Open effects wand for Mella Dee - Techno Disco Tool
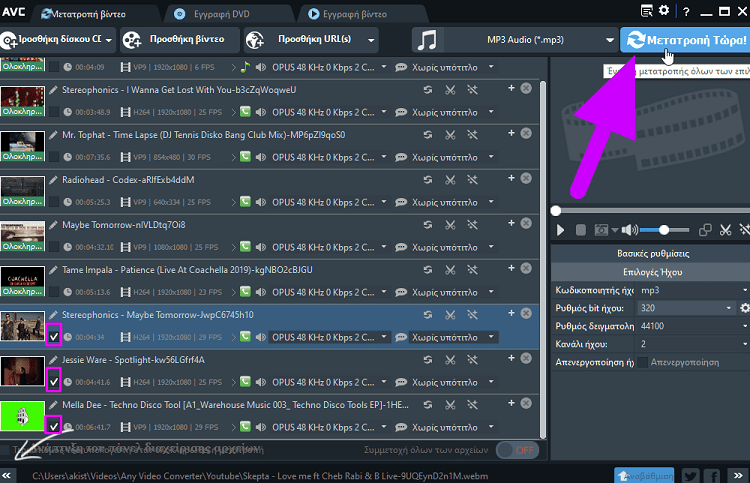The width and height of the screenshot is (750, 483). pos(473,405)
